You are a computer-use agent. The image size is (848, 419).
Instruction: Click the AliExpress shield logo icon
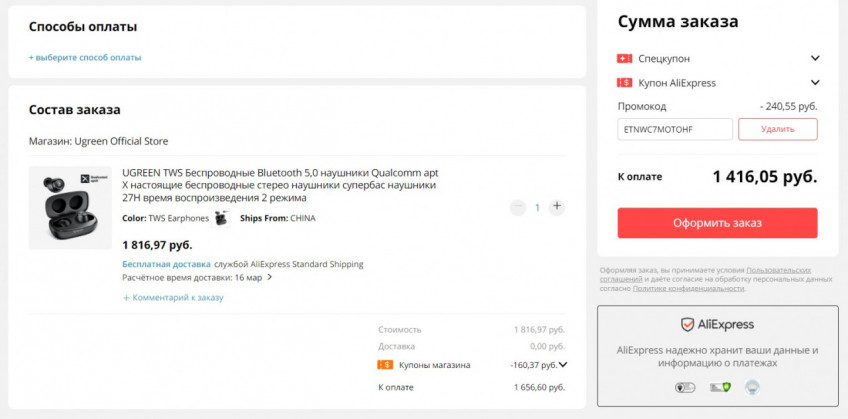[687, 325]
